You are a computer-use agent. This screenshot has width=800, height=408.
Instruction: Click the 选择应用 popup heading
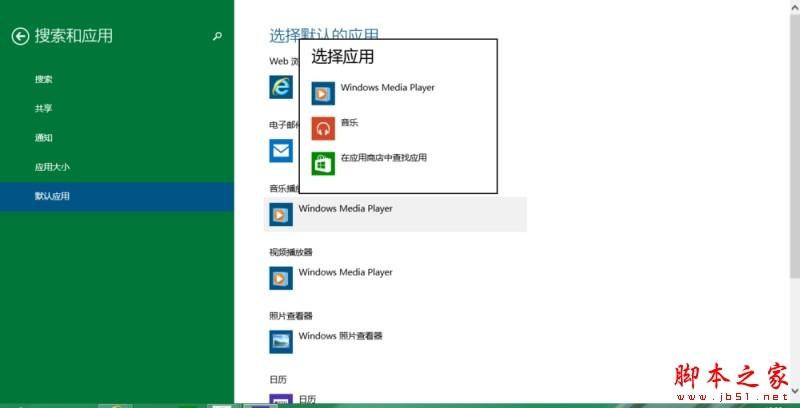tap(342, 57)
